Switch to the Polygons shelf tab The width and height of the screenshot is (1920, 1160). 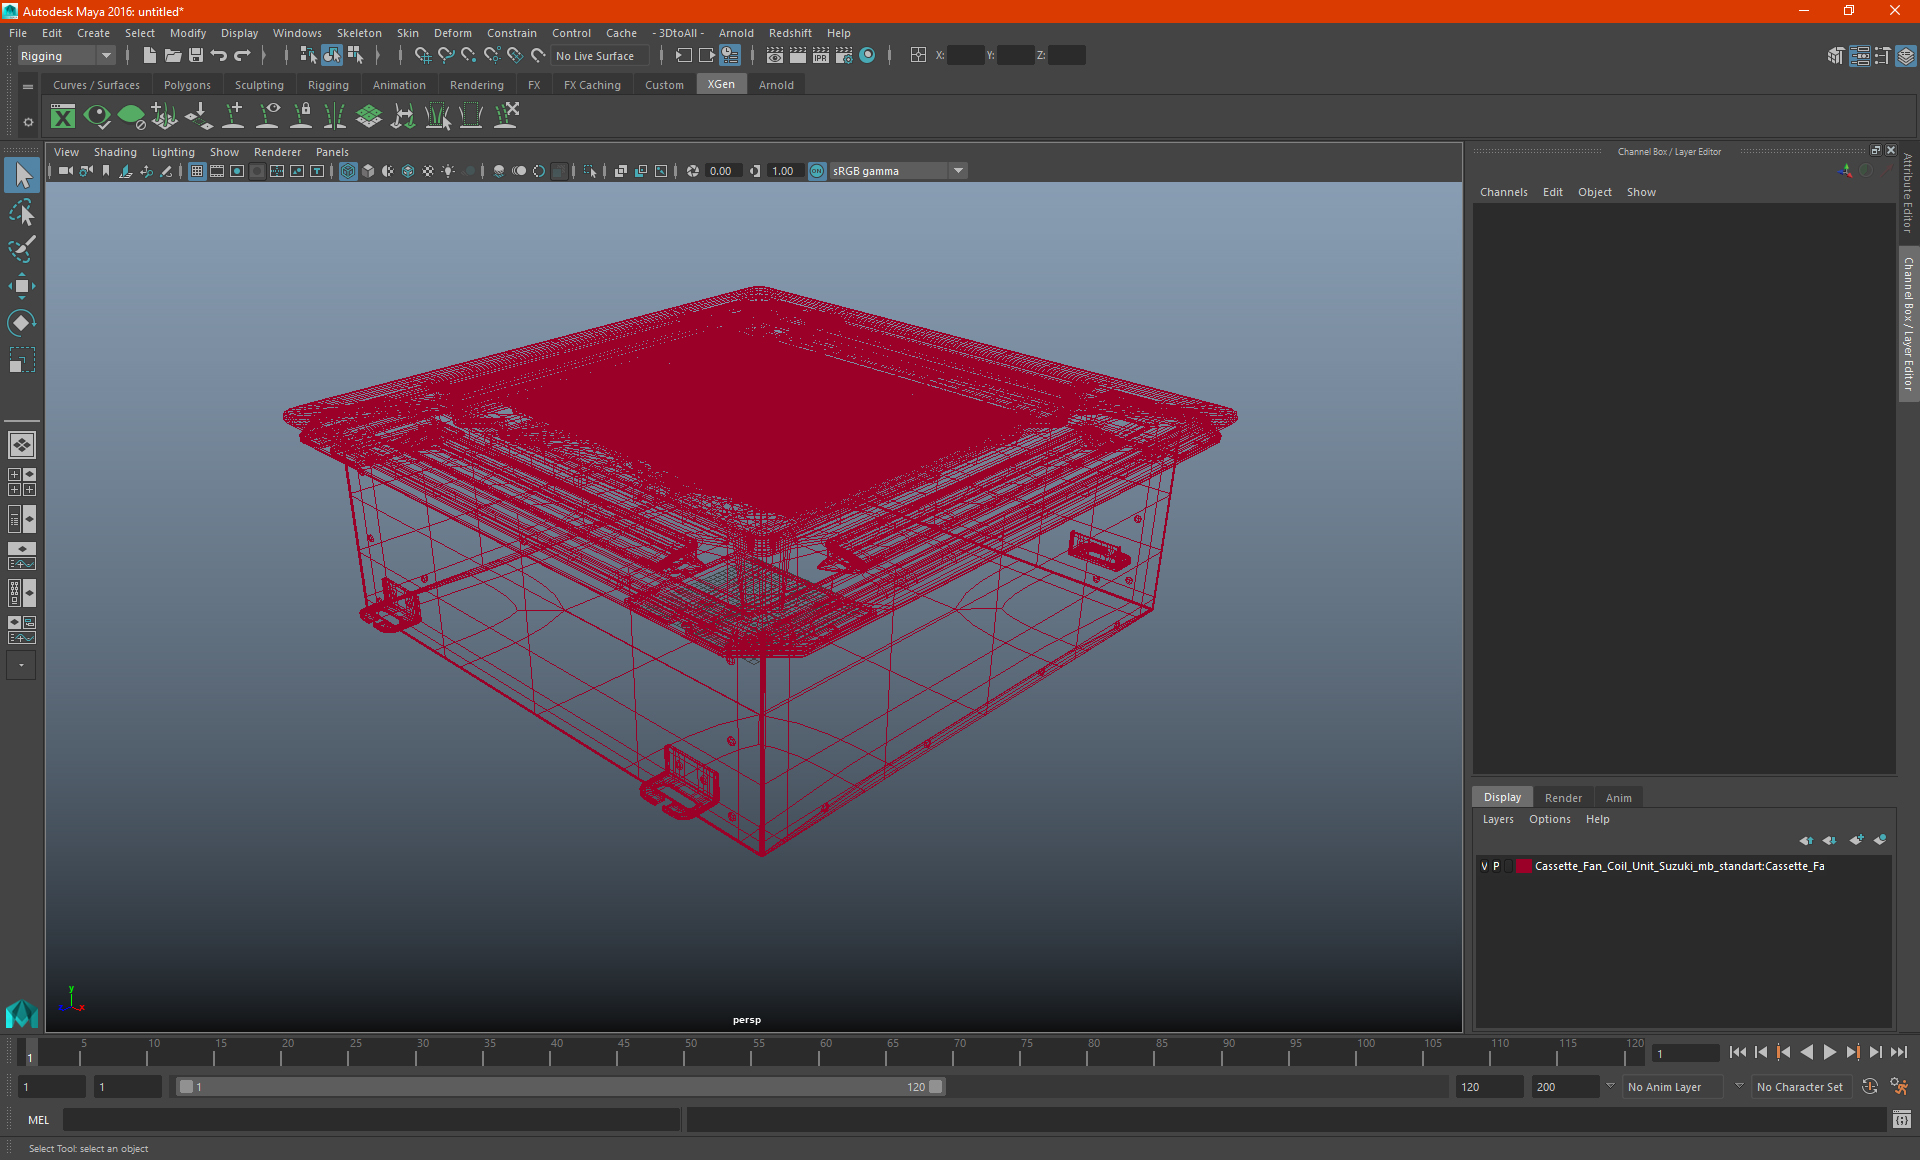(x=187, y=85)
